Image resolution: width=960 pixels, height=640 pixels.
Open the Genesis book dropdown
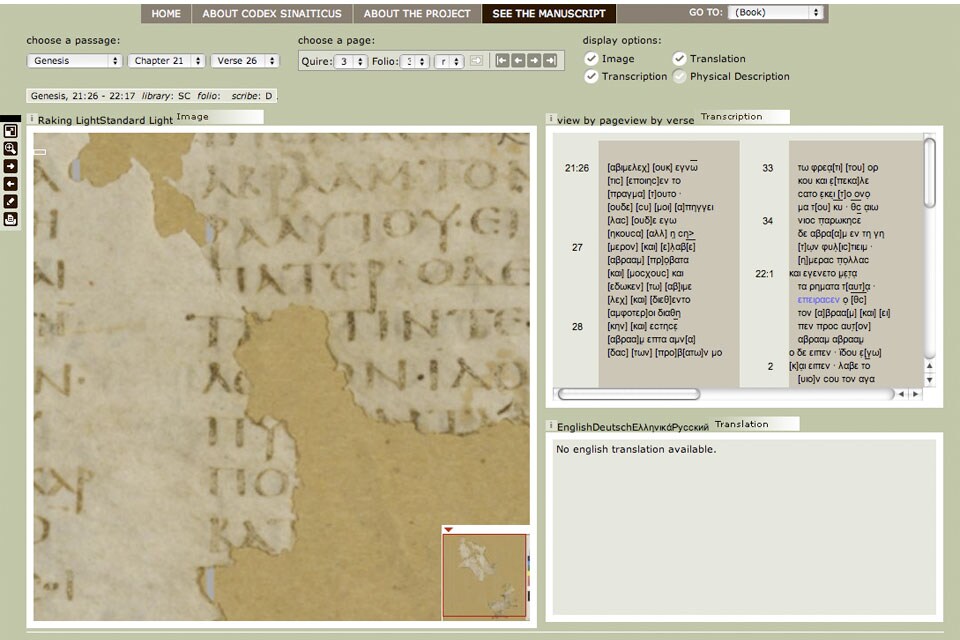(75, 61)
